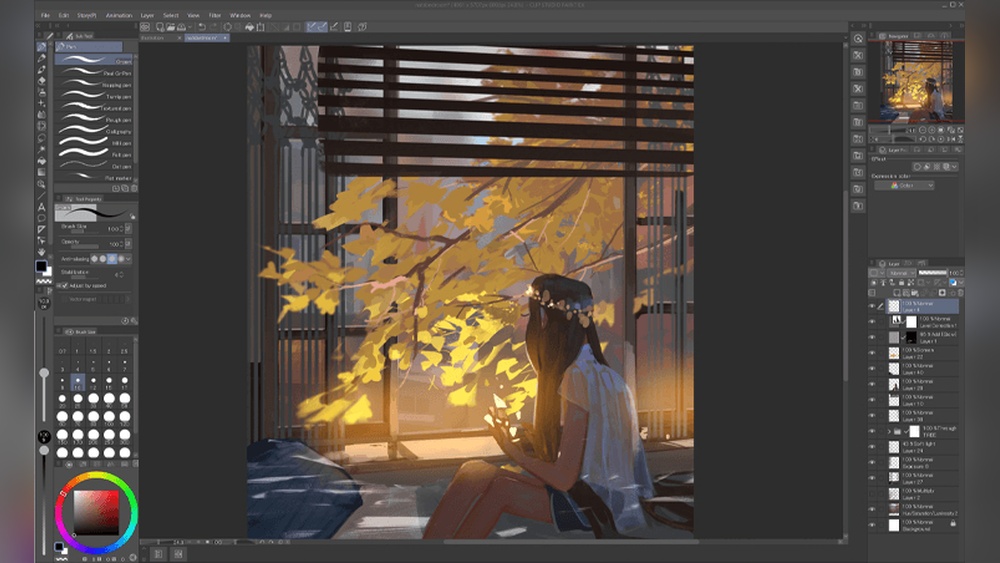
Task: Click the Redo icon in the command bar
Action: pyautogui.click(x=214, y=27)
